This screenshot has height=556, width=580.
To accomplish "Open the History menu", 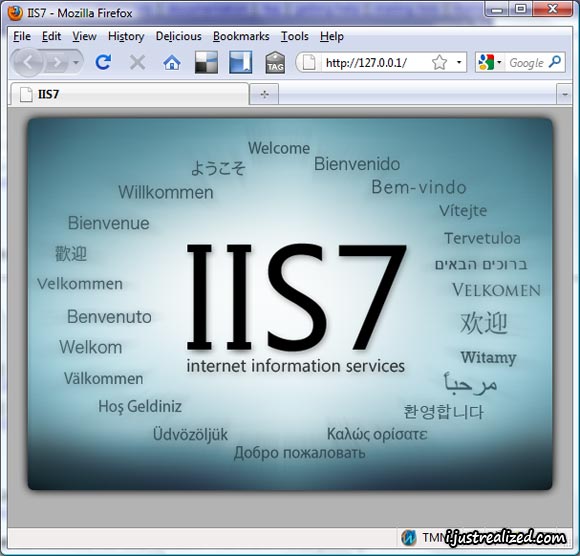I will tap(126, 36).
